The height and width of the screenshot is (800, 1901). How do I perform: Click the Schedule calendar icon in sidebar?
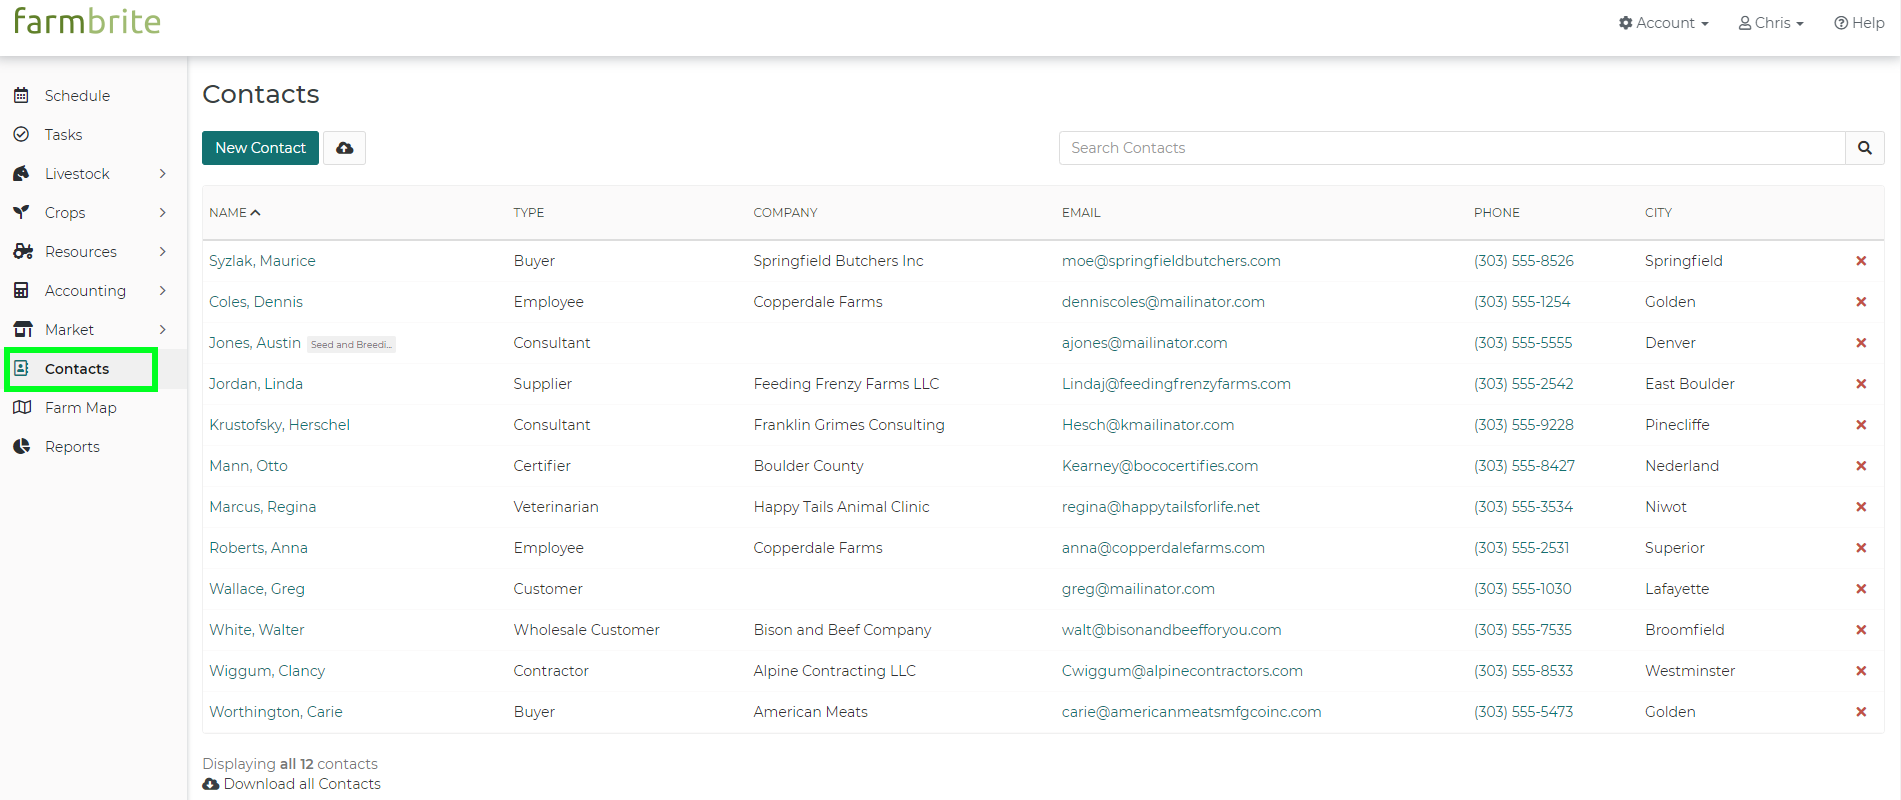click(21, 96)
